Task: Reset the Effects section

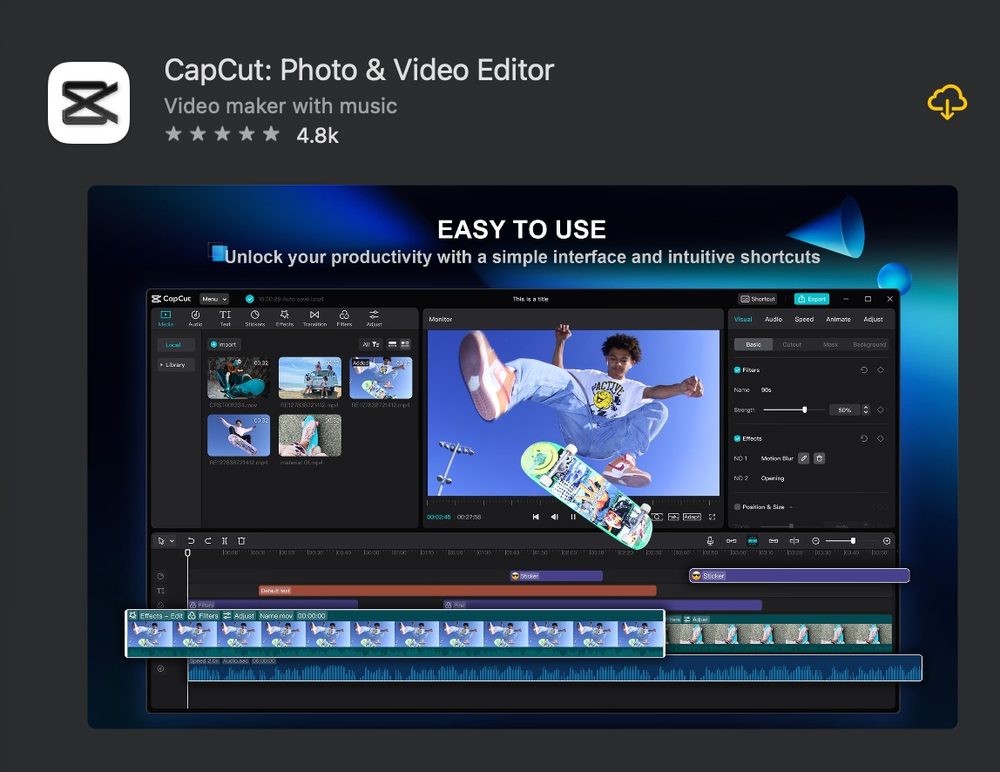Action: pyautogui.click(x=864, y=438)
